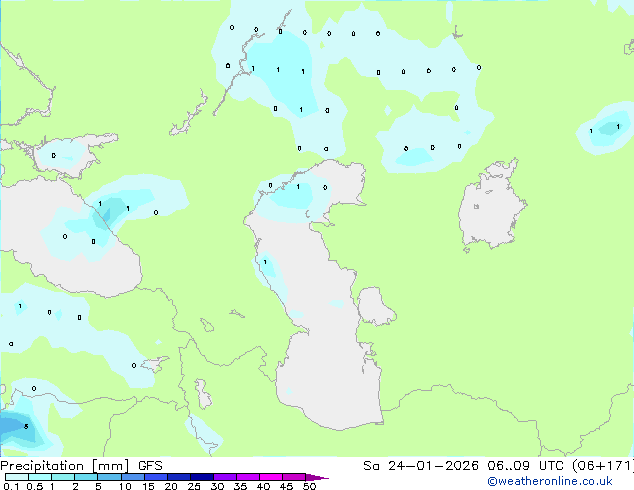The image size is (634, 490).
Task: Click the "06..09 UTC" time range text
Action: click(x=525, y=466)
